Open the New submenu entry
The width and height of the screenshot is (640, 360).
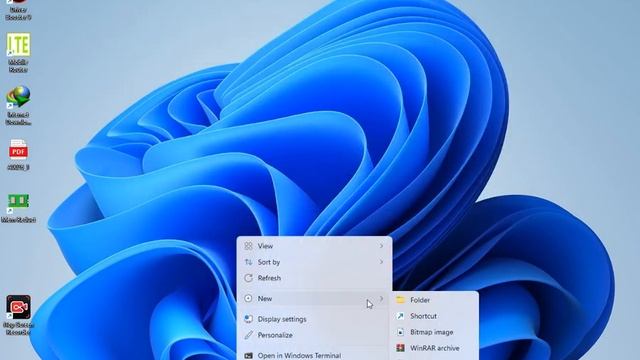pos(314,299)
